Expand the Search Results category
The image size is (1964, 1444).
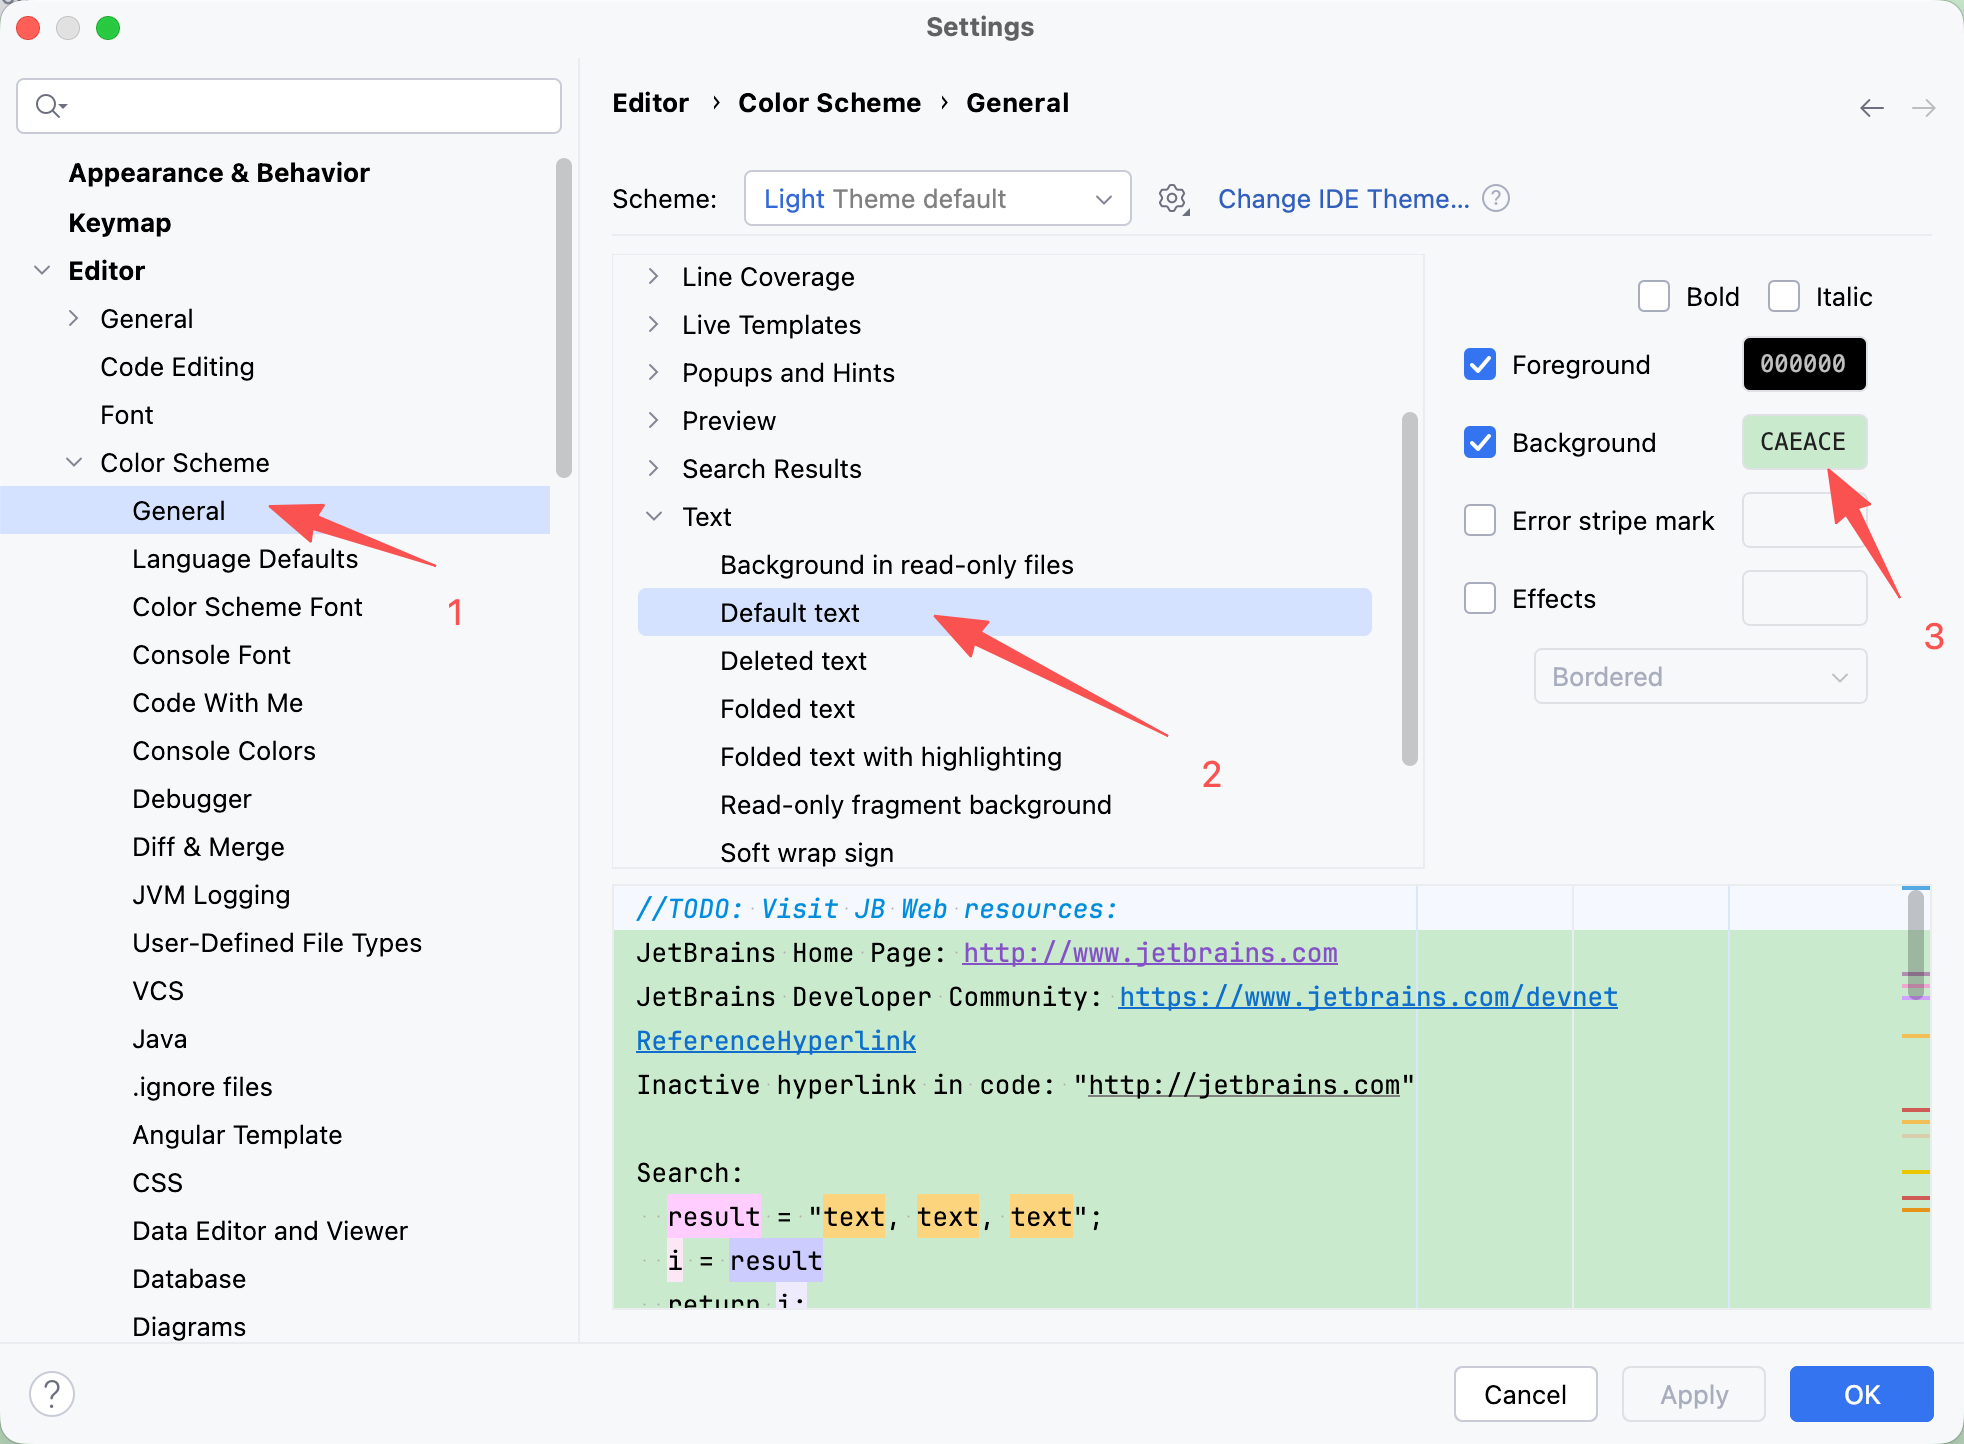tap(653, 468)
